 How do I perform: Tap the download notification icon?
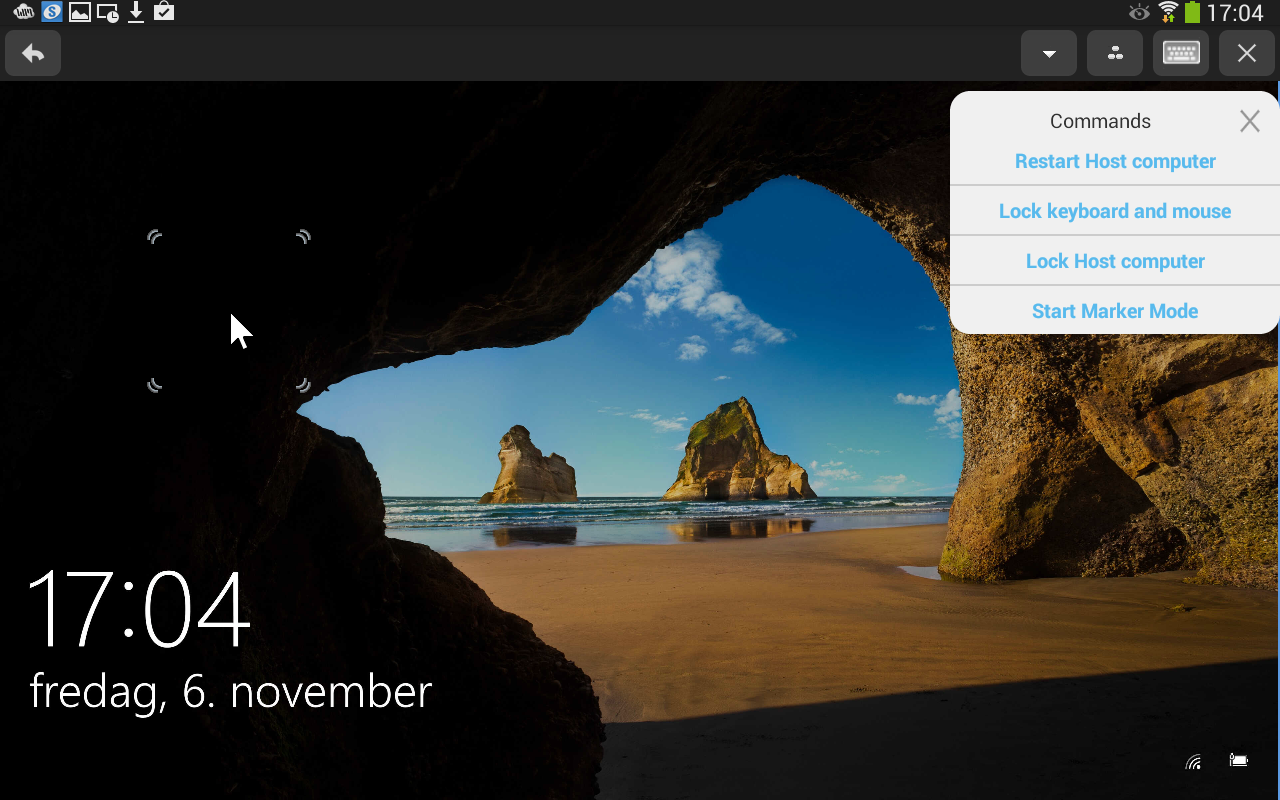pos(136,12)
